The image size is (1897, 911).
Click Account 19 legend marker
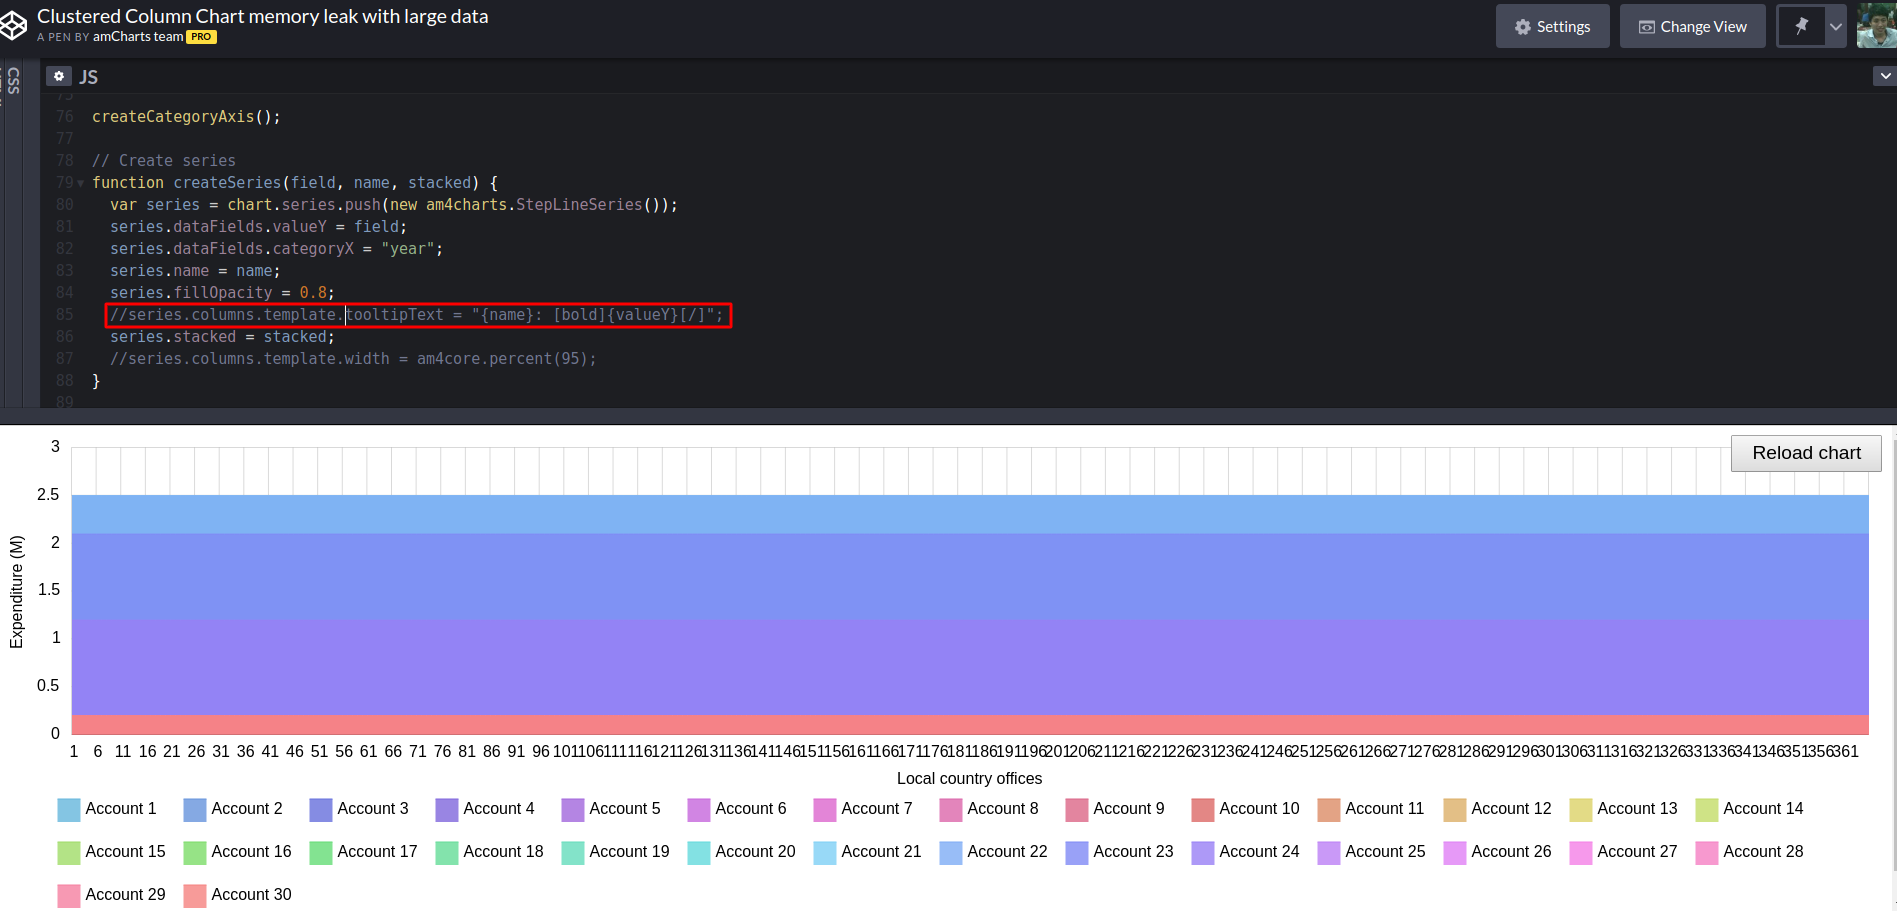(573, 852)
